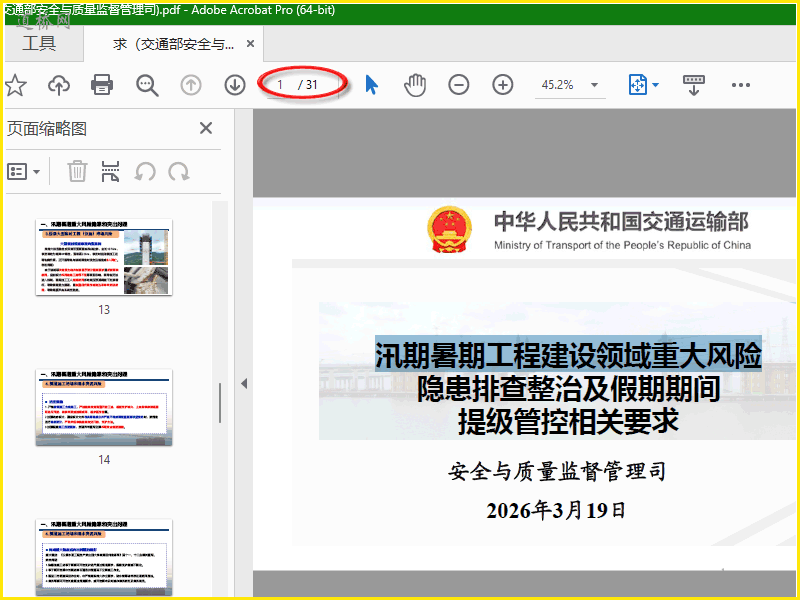Expand the fit page options arrow
800x600 pixels.
coord(656,85)
